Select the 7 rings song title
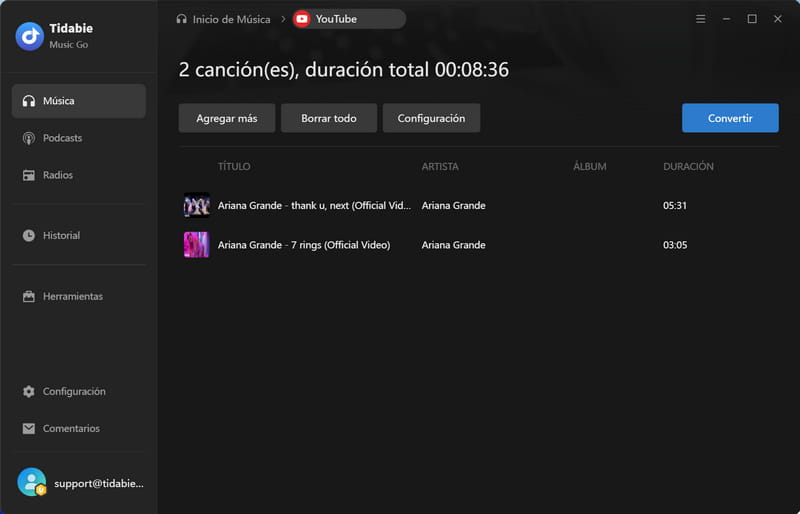800x514 pixels. click(x=304, y=245)
